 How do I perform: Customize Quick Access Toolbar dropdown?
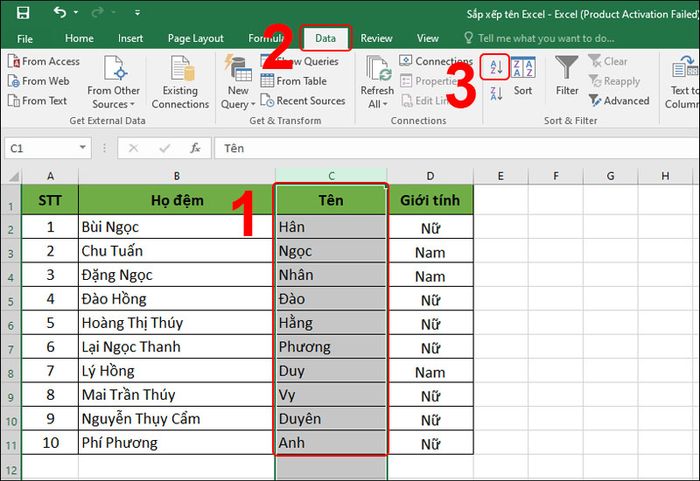(x=138, y=13)
